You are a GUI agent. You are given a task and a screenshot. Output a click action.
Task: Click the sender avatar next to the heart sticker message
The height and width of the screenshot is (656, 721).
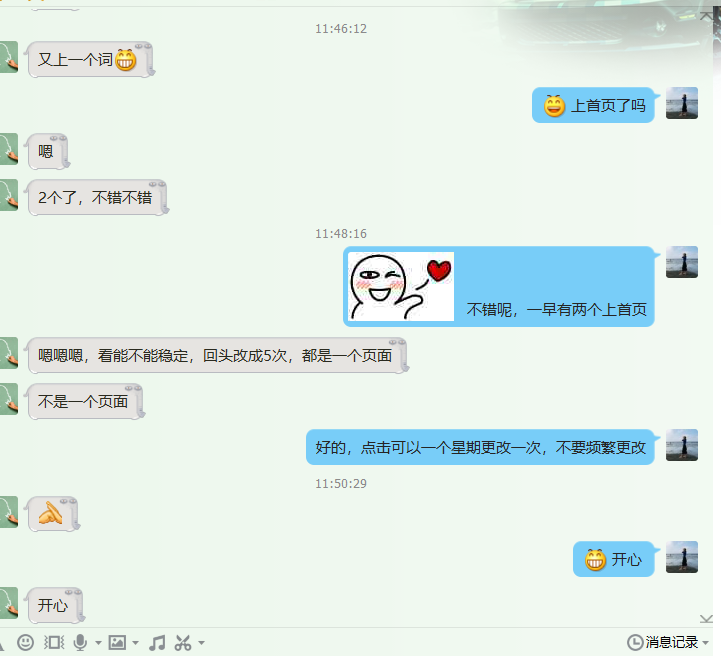pos(682,262)
